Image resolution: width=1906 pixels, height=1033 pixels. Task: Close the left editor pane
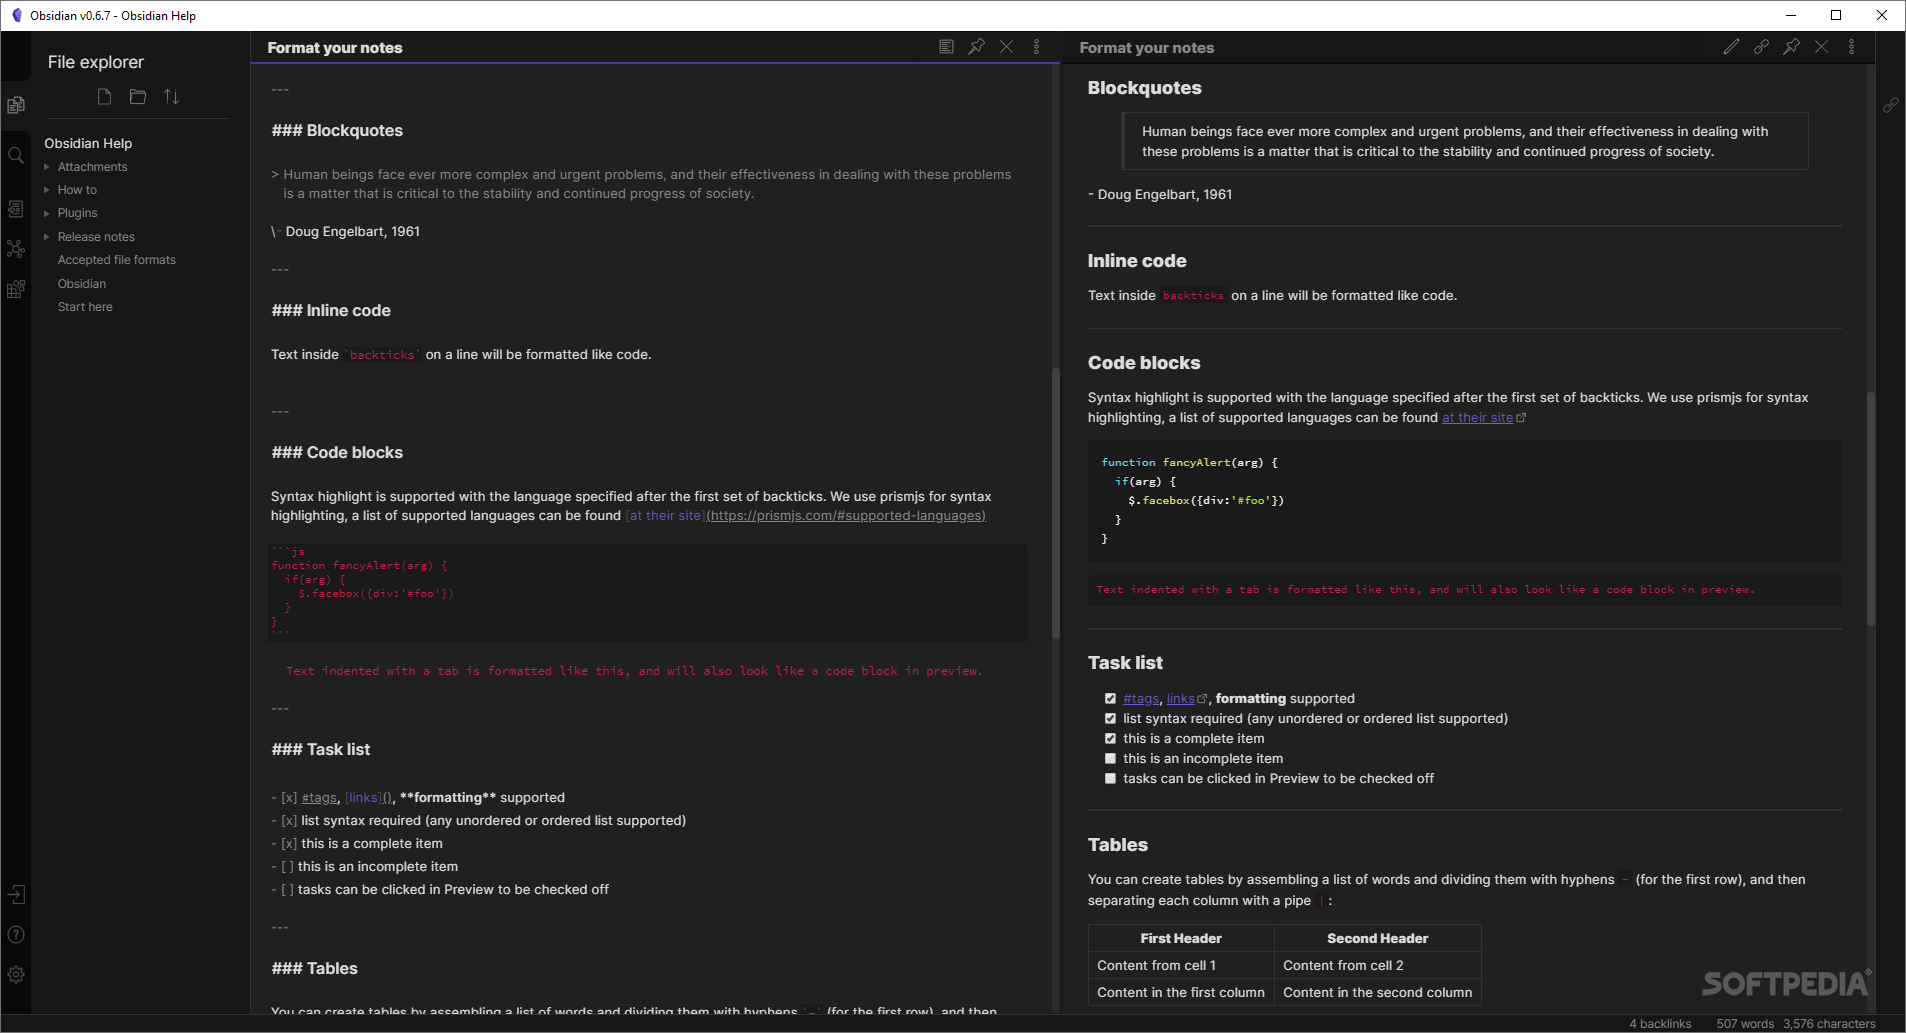point(1007,47)
